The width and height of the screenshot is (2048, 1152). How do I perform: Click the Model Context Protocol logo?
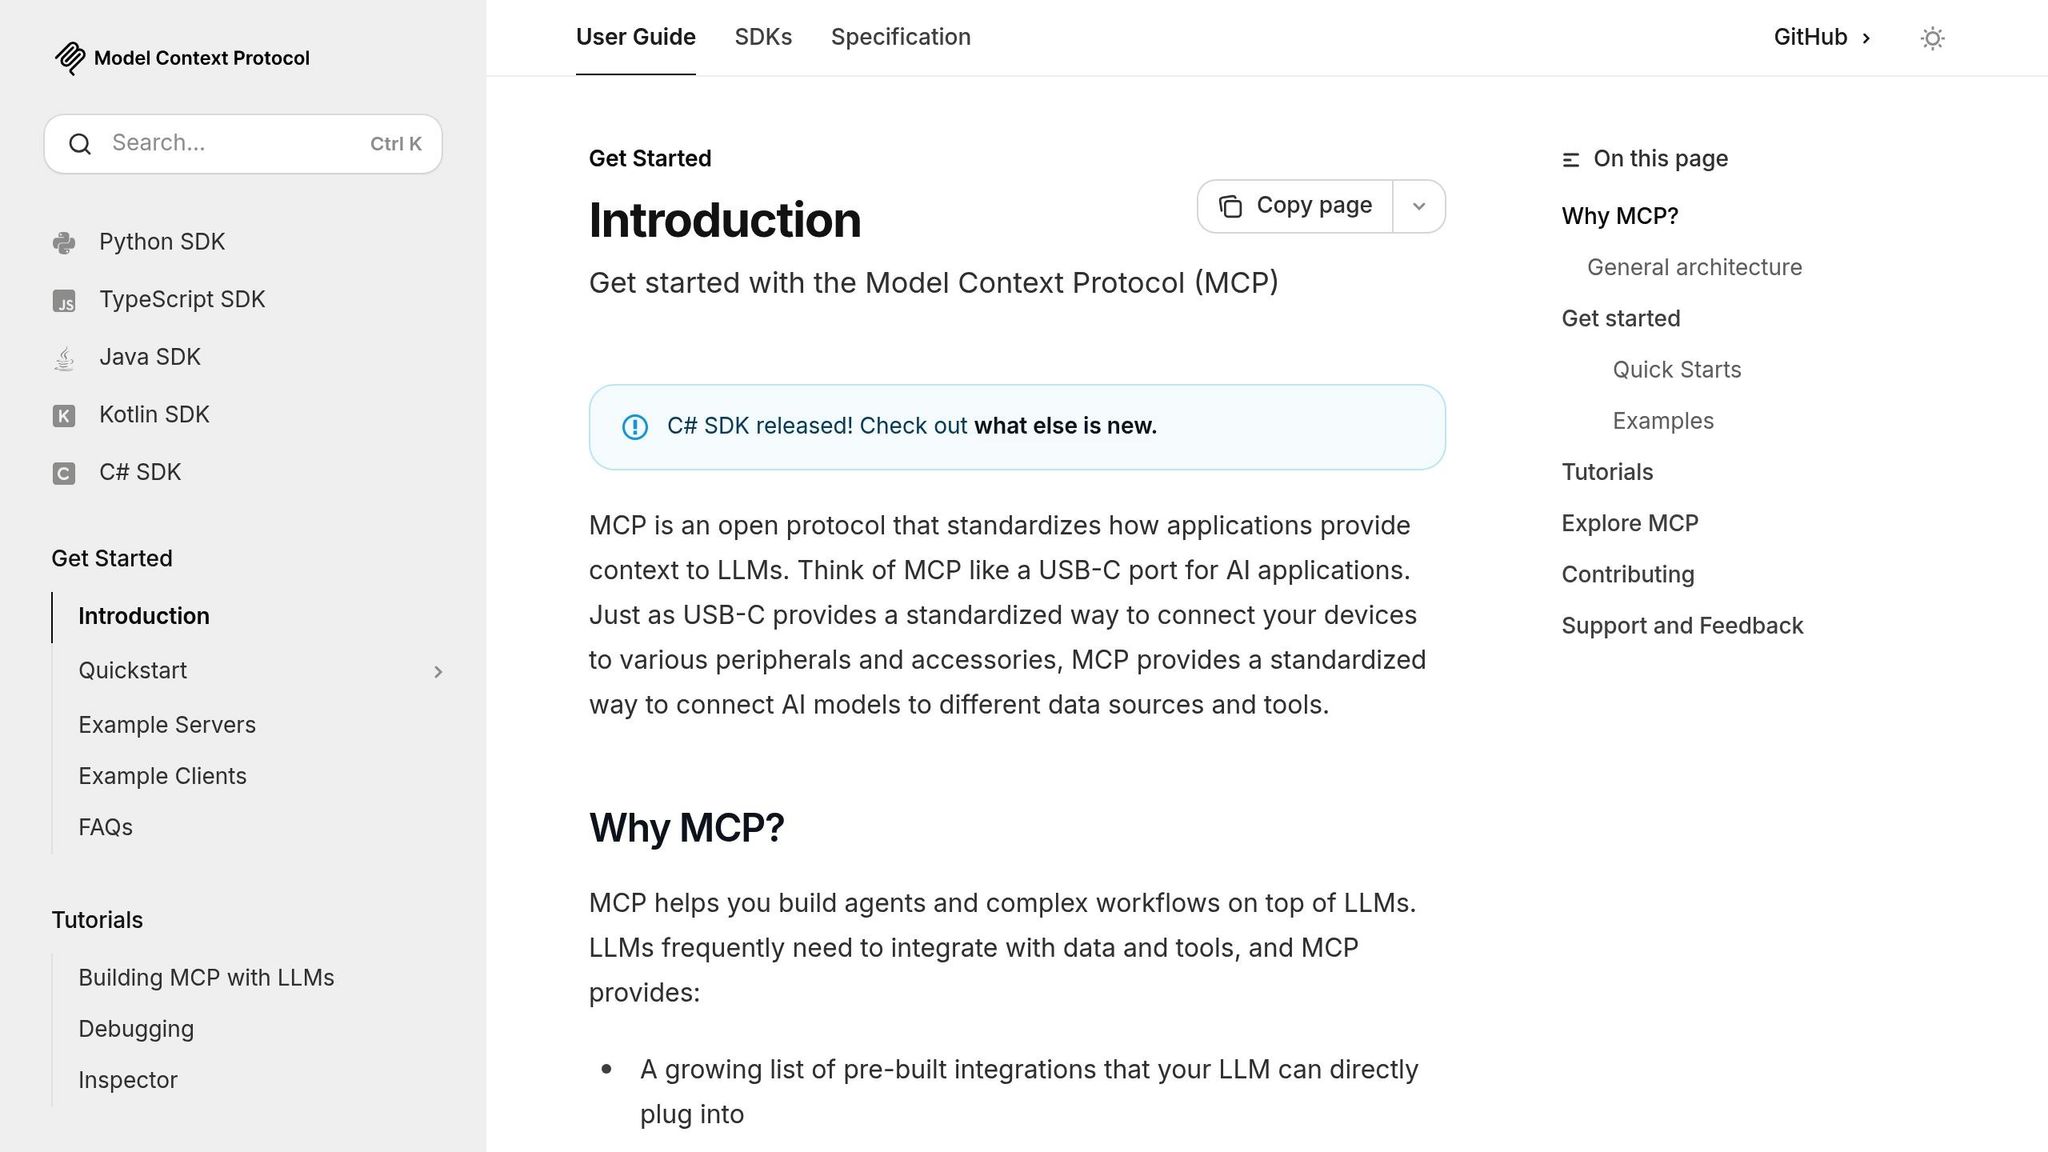[x=69, y=58]
